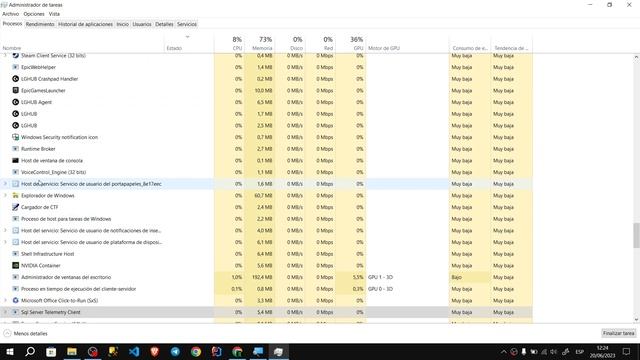Open the Windows Start menu

pos(10,351)
